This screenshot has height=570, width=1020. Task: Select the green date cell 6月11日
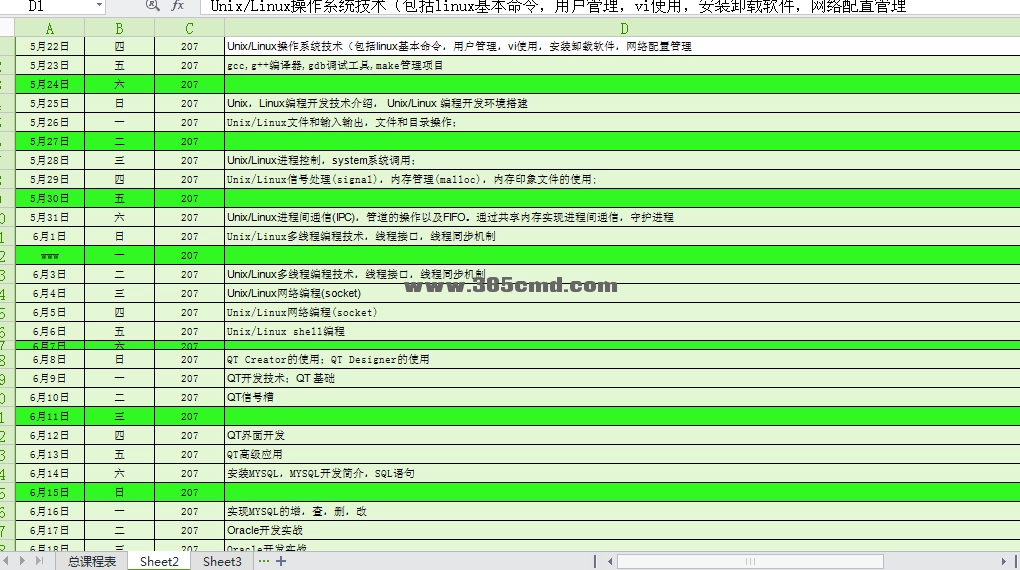click(x=50, y=416)
